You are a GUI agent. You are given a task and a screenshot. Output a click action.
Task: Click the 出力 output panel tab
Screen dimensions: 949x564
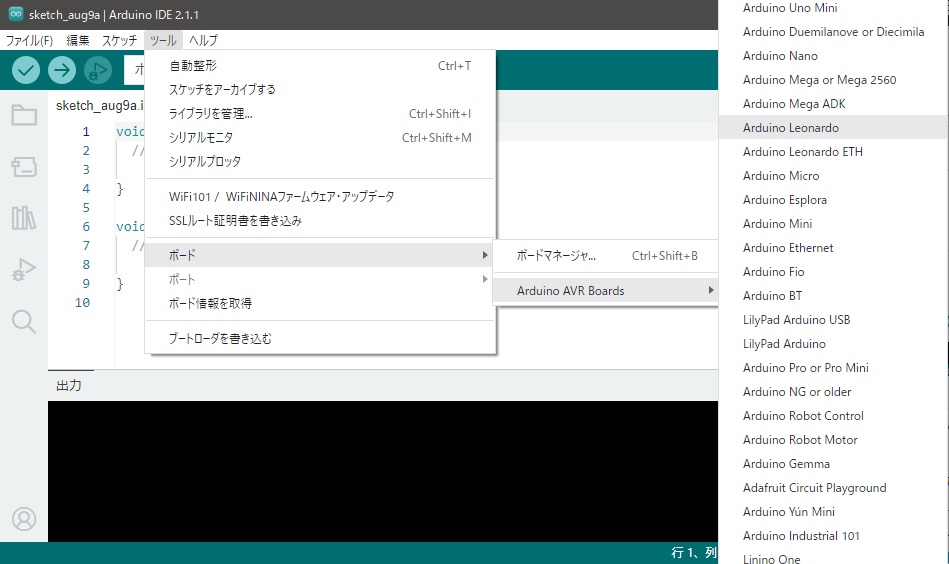tap(68, 385)
